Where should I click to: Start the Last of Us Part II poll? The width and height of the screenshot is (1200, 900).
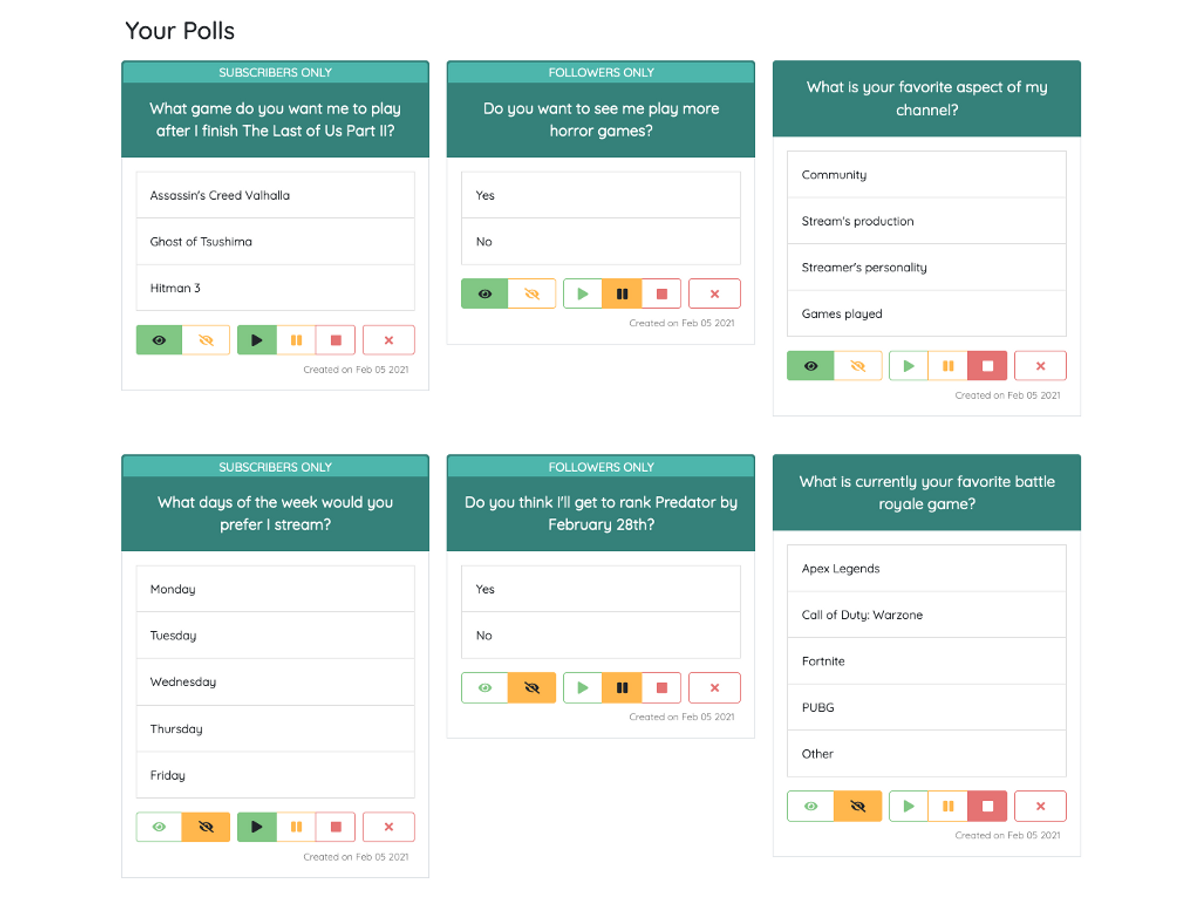[x=257, y=340]
